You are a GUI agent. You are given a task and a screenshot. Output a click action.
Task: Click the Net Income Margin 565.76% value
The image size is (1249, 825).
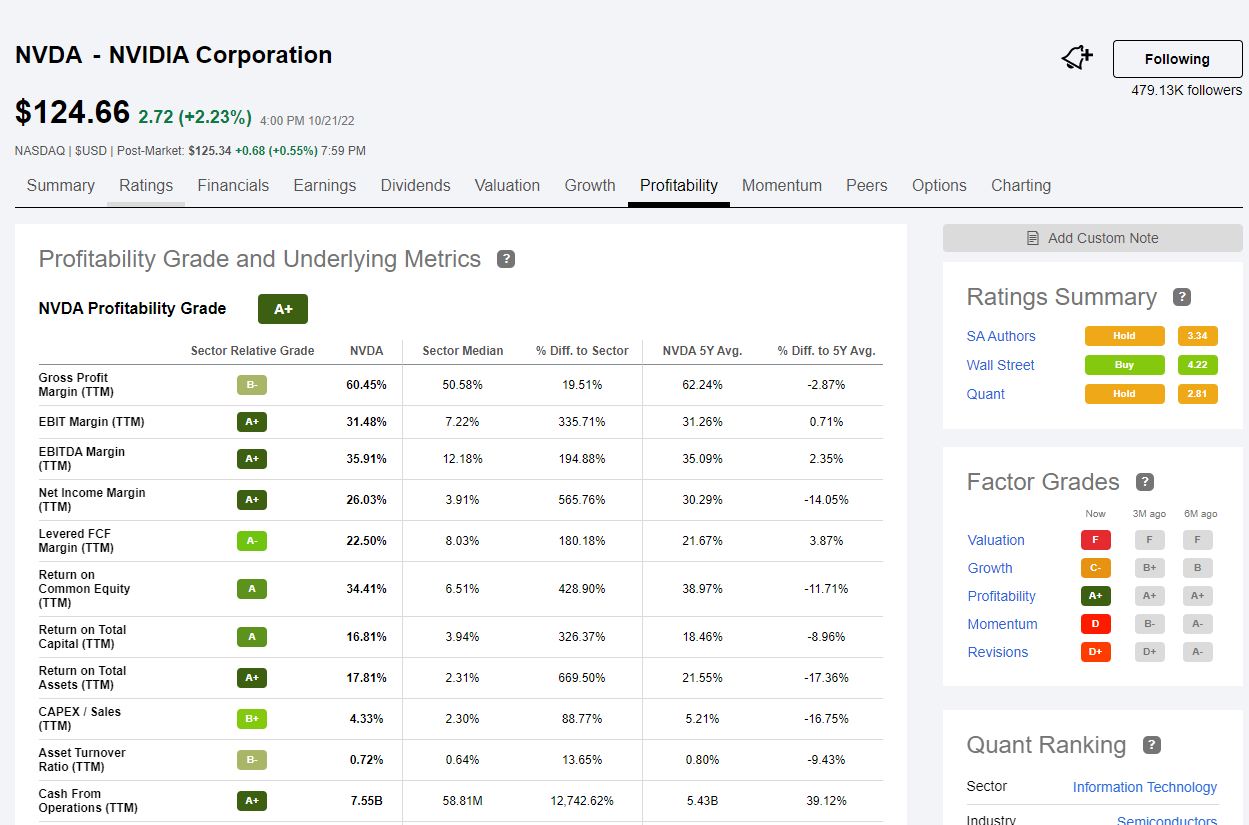(x=582, y=500)
